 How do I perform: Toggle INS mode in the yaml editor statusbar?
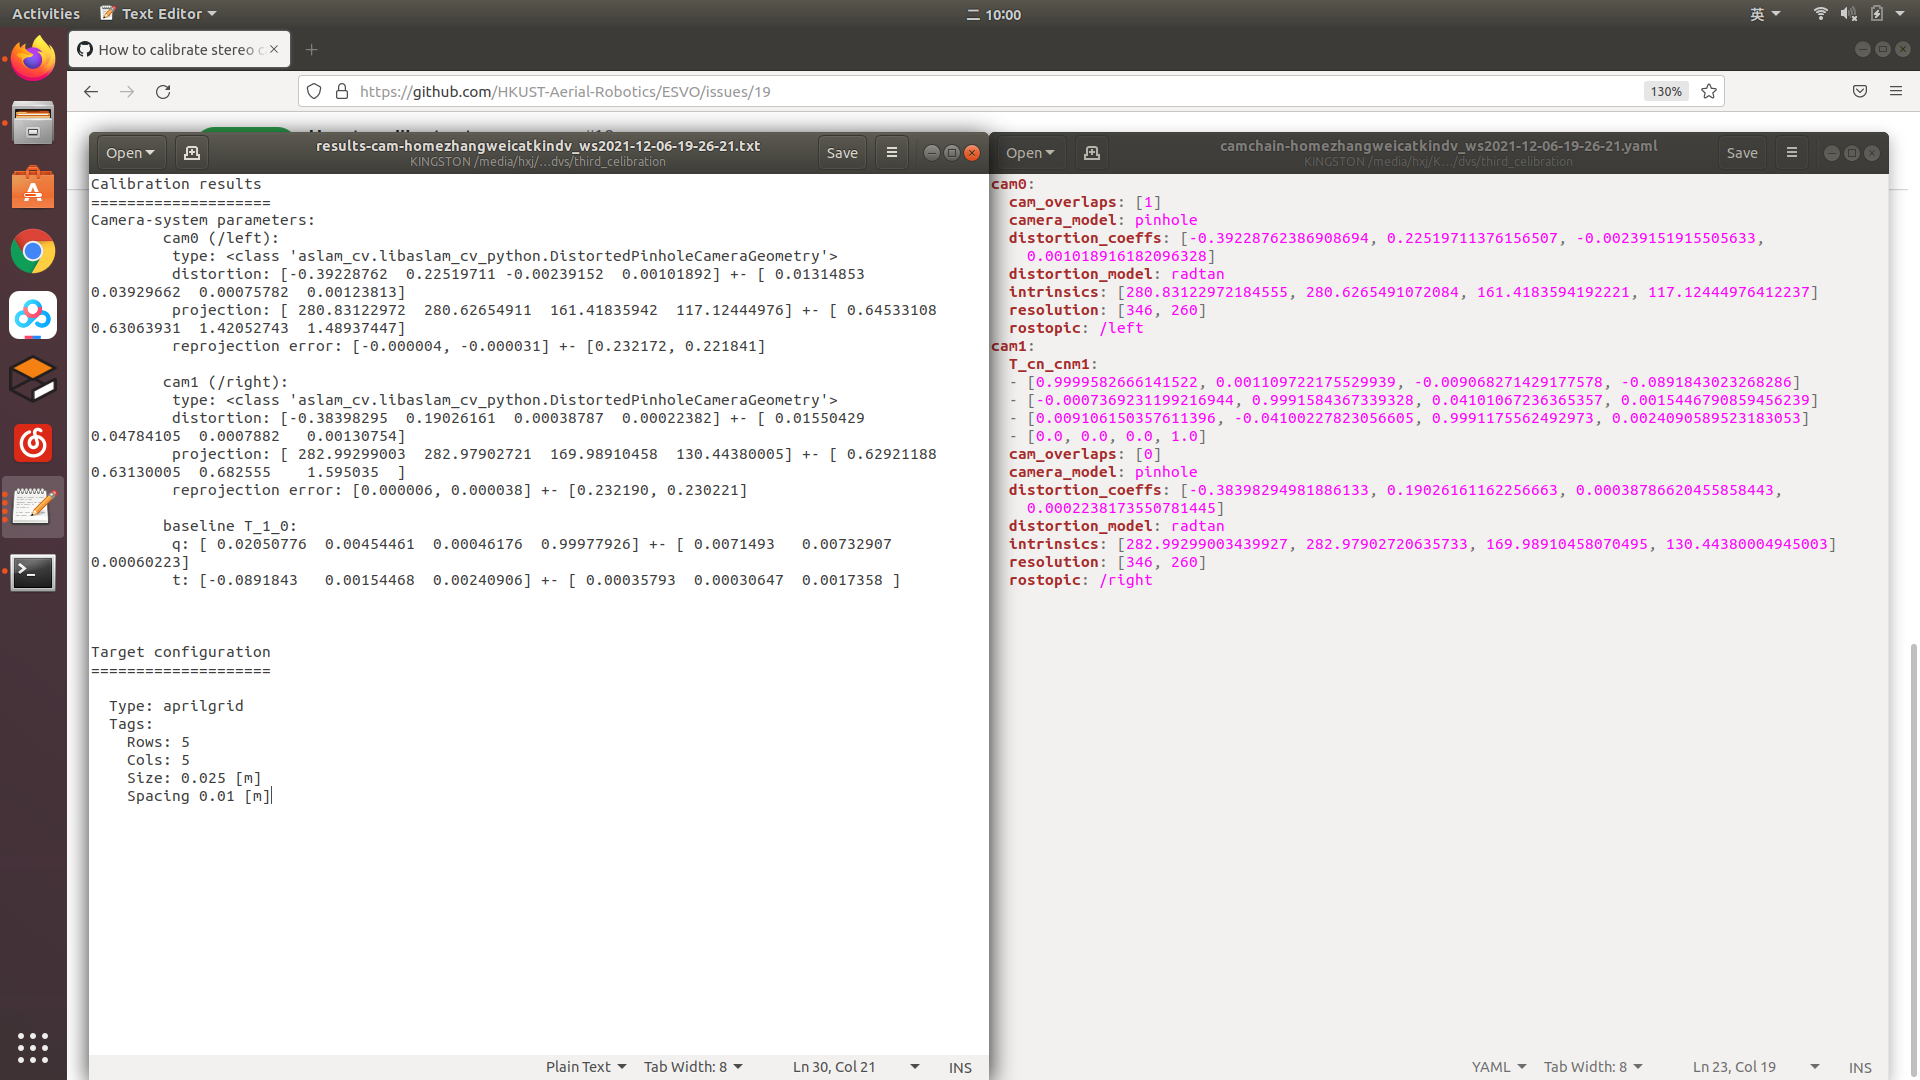pyautogui.click(x=1860, y=1067)
